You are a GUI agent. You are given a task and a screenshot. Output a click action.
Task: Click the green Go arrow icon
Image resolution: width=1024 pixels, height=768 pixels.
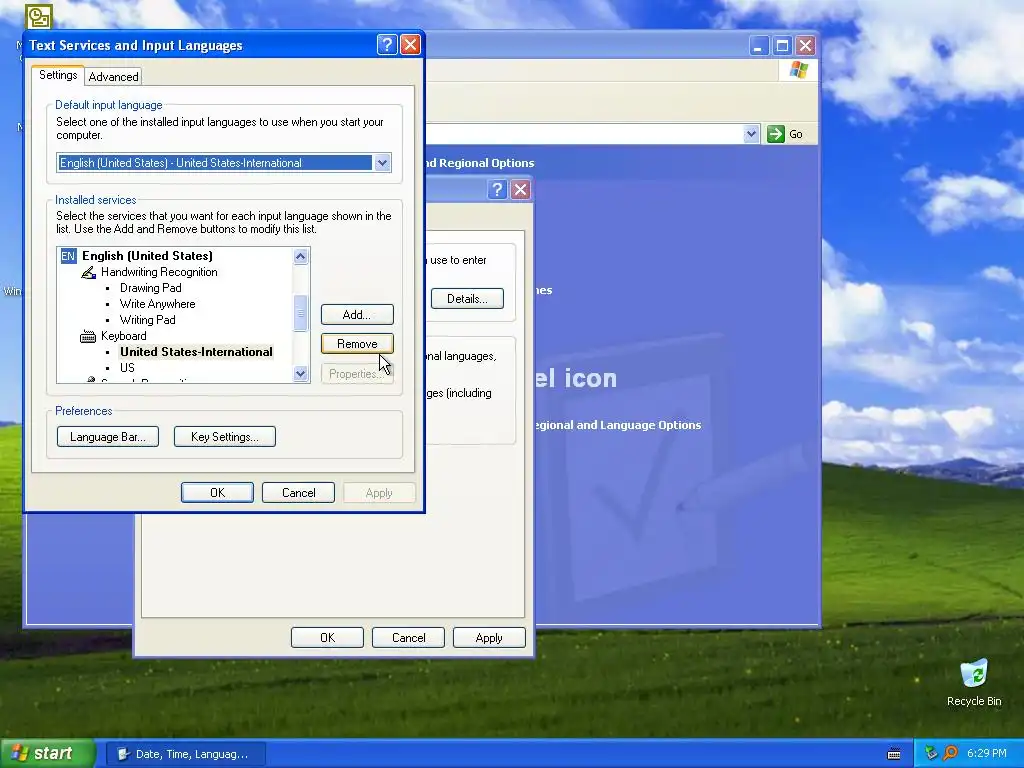[x=775, y=134]
